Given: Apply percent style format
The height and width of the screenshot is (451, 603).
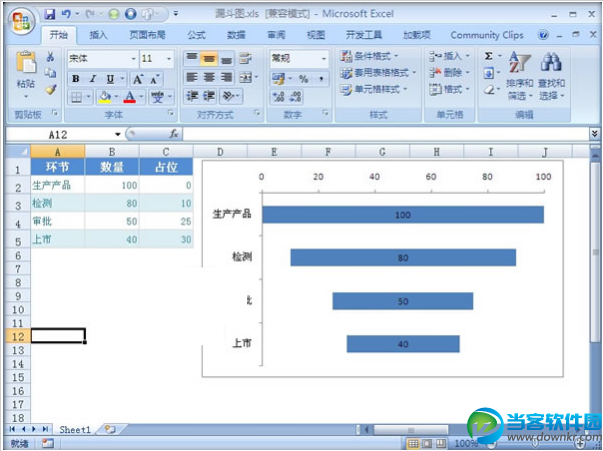Looking at the screenshot, I should point(304,79).
